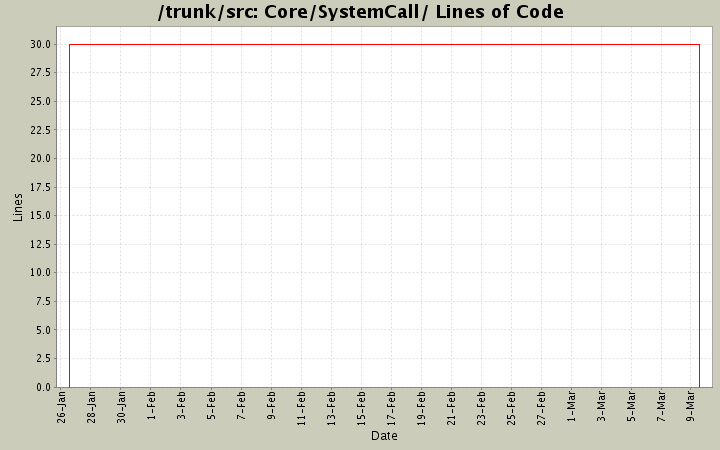Select the 1-Mar date tick label
Image resolution: width=720 pixels, height=450 pixels.
point(572,408)
